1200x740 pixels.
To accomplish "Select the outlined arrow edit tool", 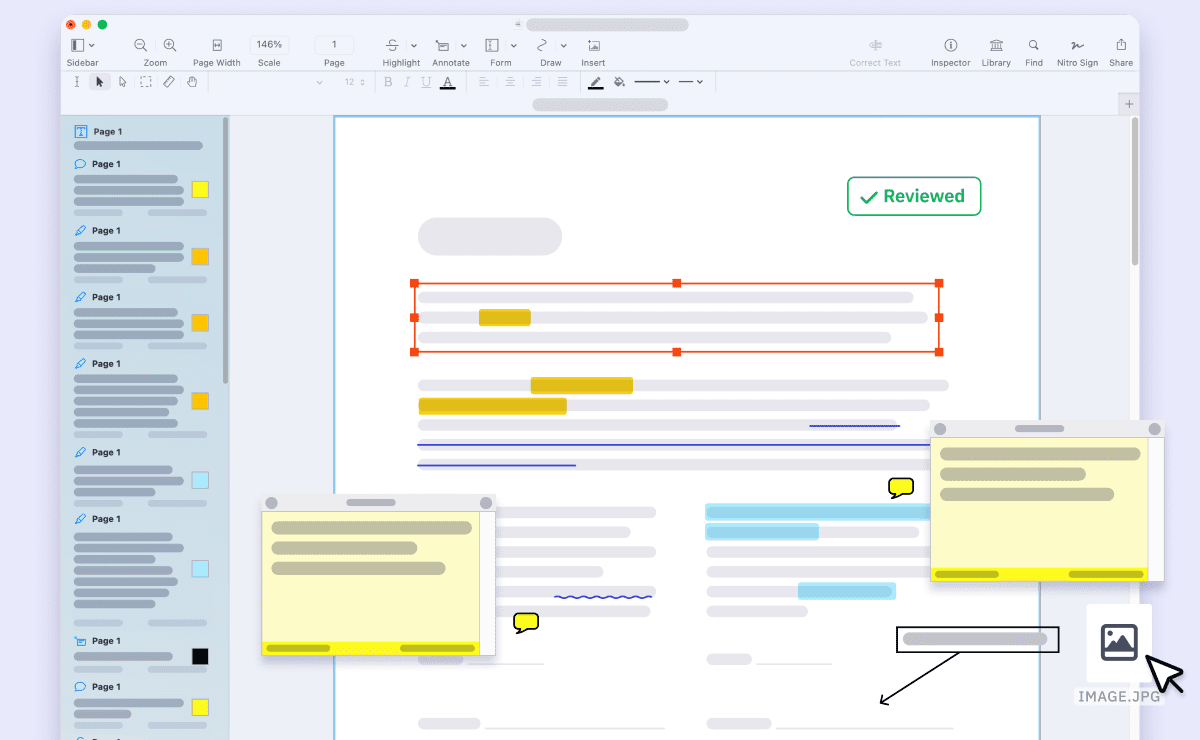I will tap(123, 82).
